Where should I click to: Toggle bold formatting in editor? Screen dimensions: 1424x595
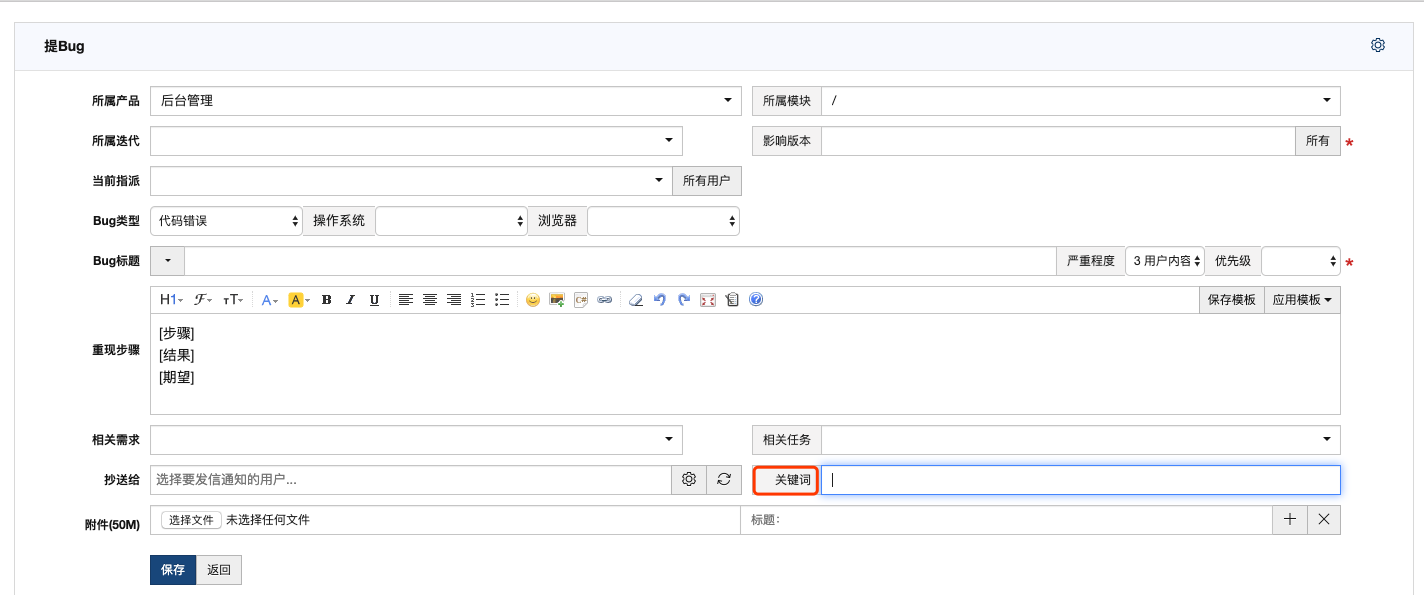tap(327, 300)
